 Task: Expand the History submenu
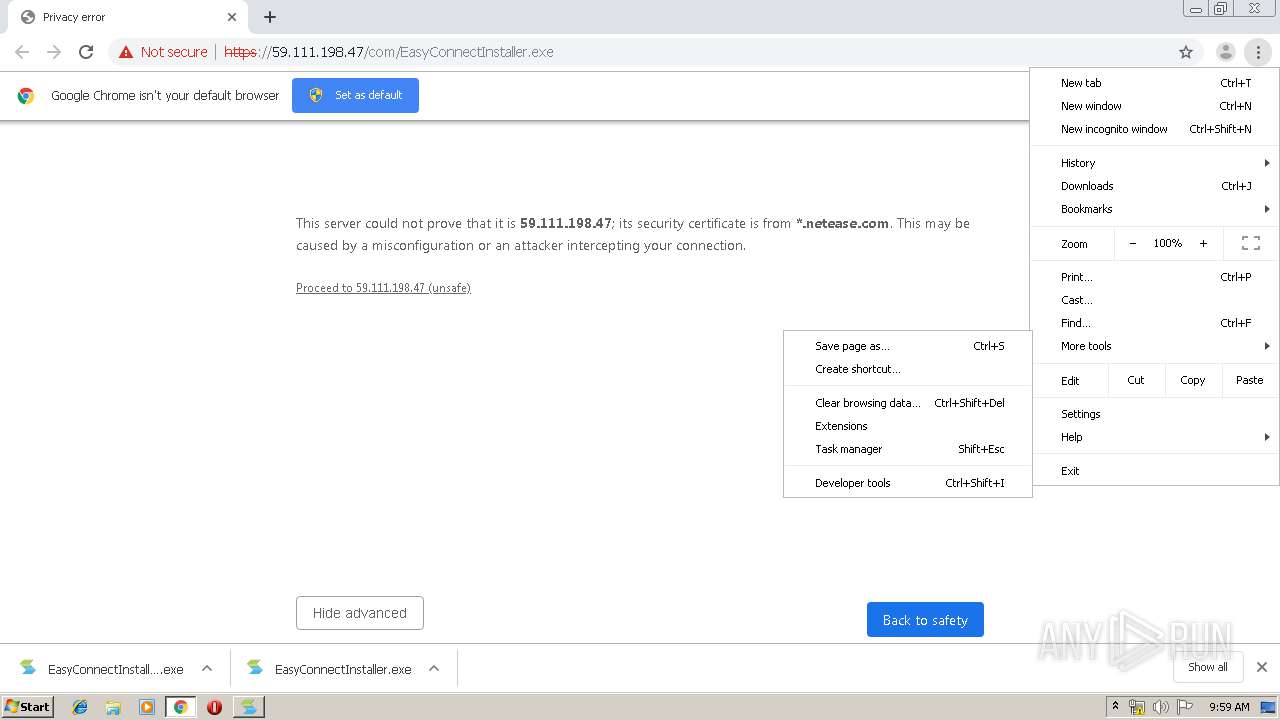coord(1155,163)
